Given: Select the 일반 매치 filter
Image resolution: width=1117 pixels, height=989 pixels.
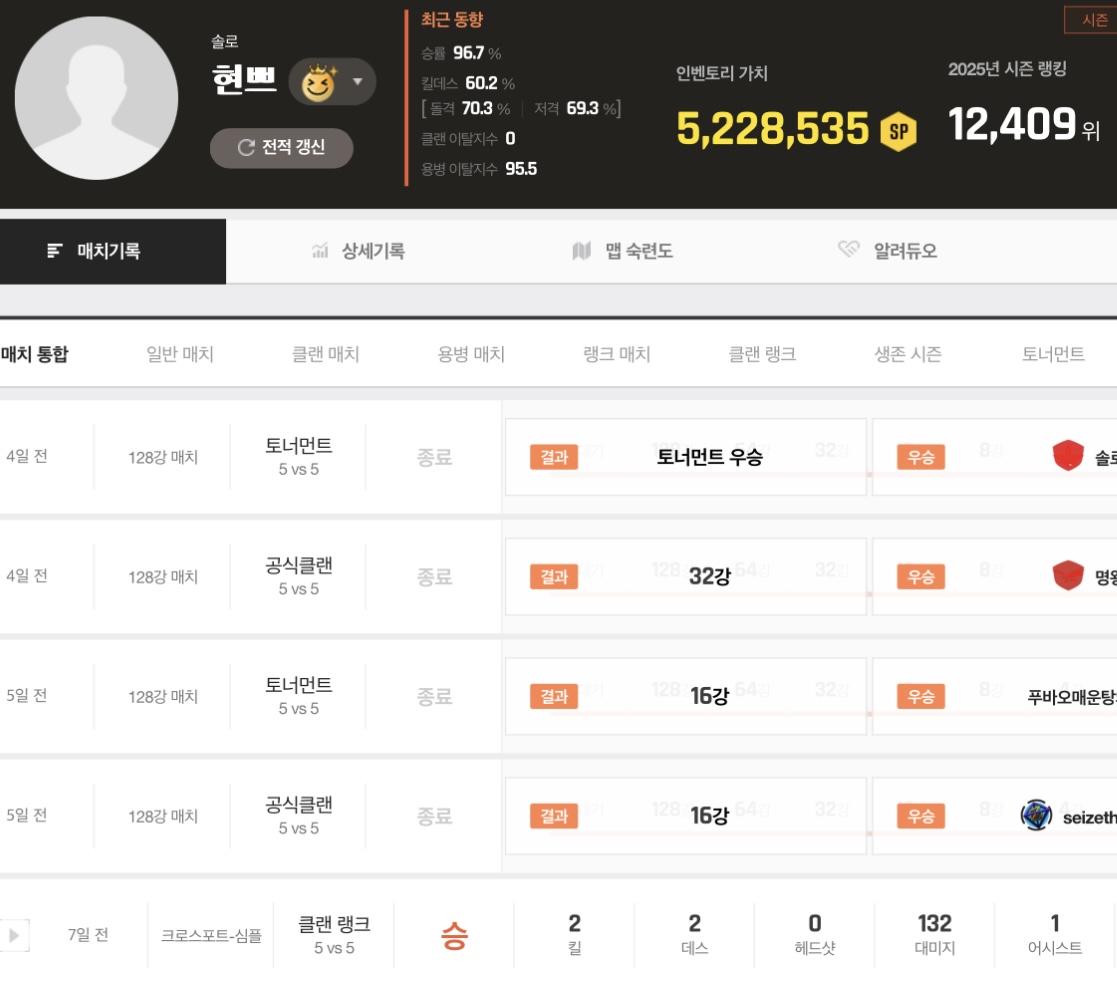Looking at the screenshot, I should [x=180, y=355].
